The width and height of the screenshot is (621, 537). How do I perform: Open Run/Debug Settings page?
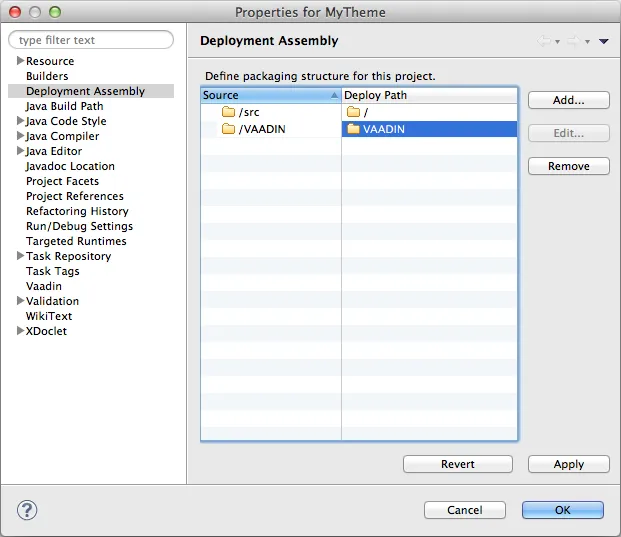pyautogui.click(x=79, y=226)
